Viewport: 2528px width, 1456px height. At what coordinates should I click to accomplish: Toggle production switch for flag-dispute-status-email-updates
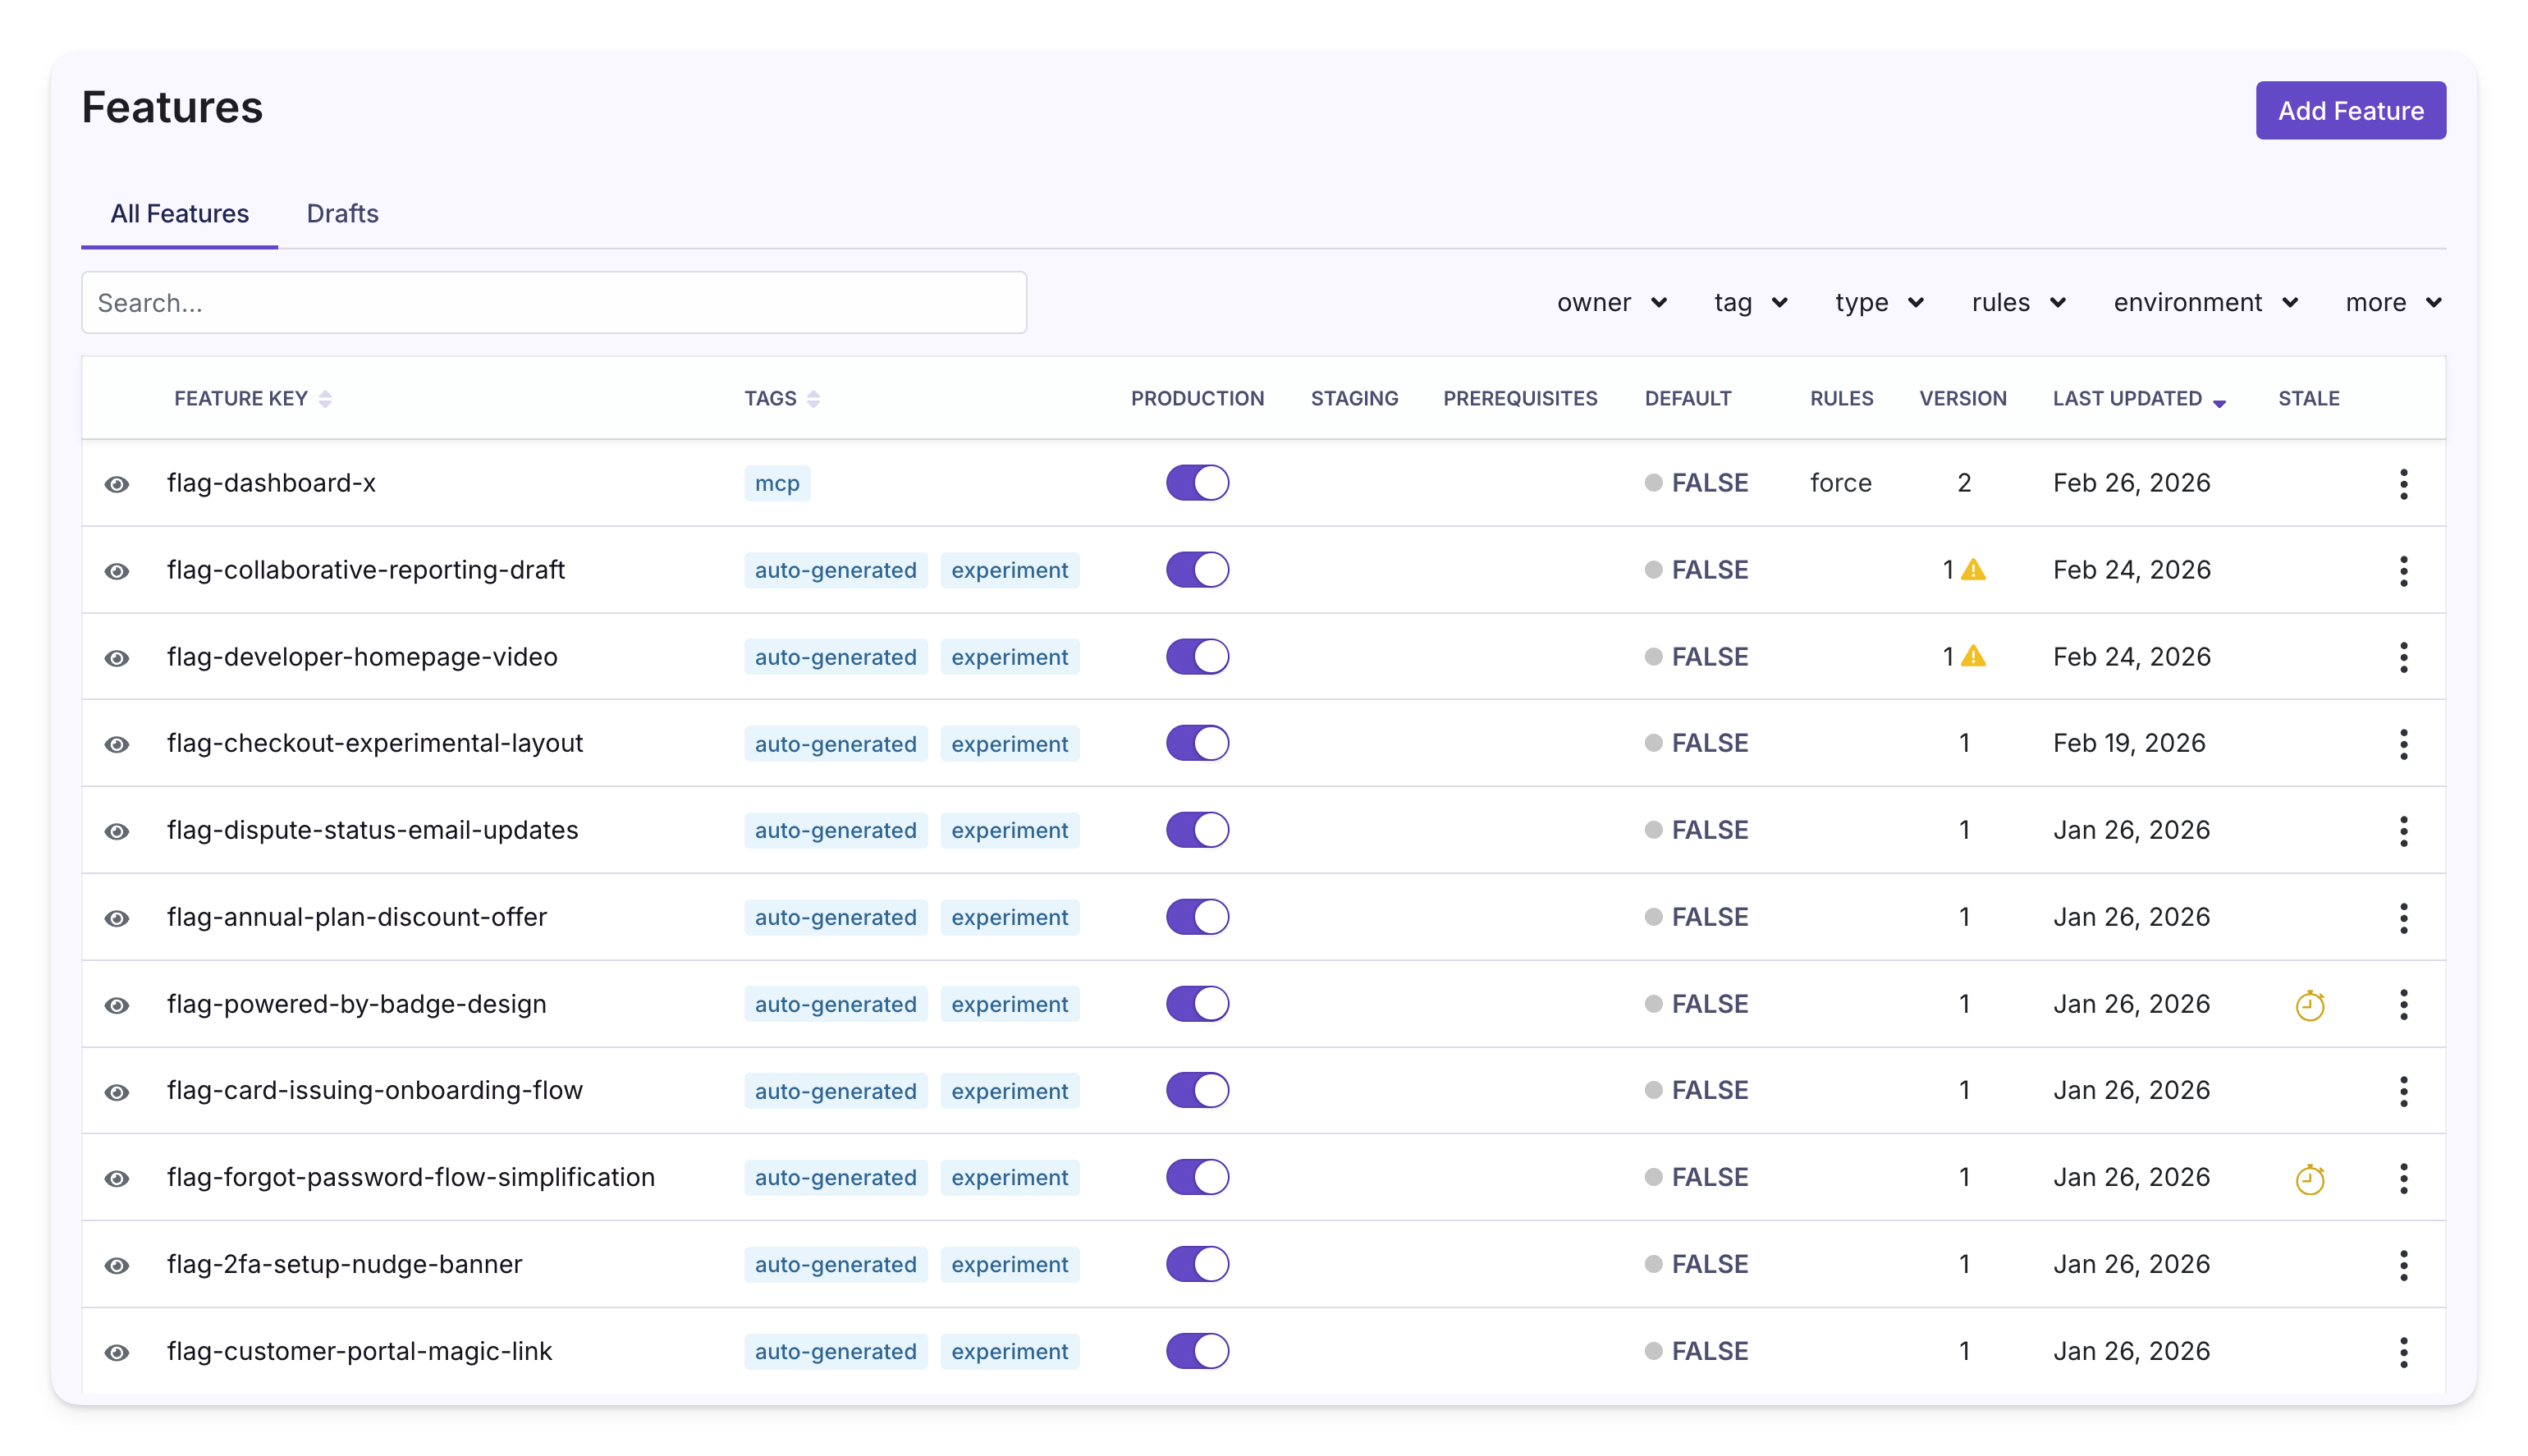coord(1197,830)
